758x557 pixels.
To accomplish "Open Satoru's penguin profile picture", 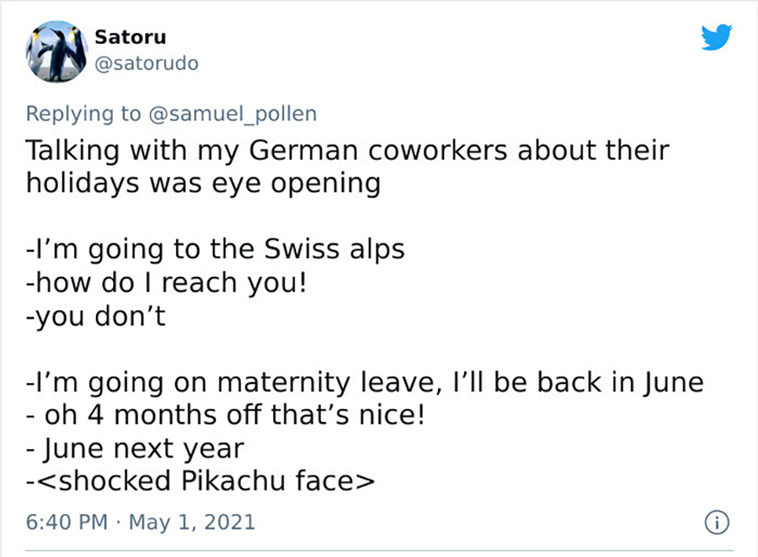I will coord(57,51).
